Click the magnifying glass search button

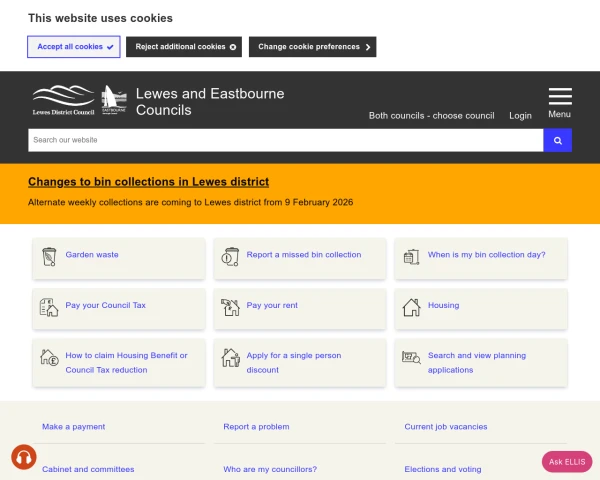[x=557, y=141]
